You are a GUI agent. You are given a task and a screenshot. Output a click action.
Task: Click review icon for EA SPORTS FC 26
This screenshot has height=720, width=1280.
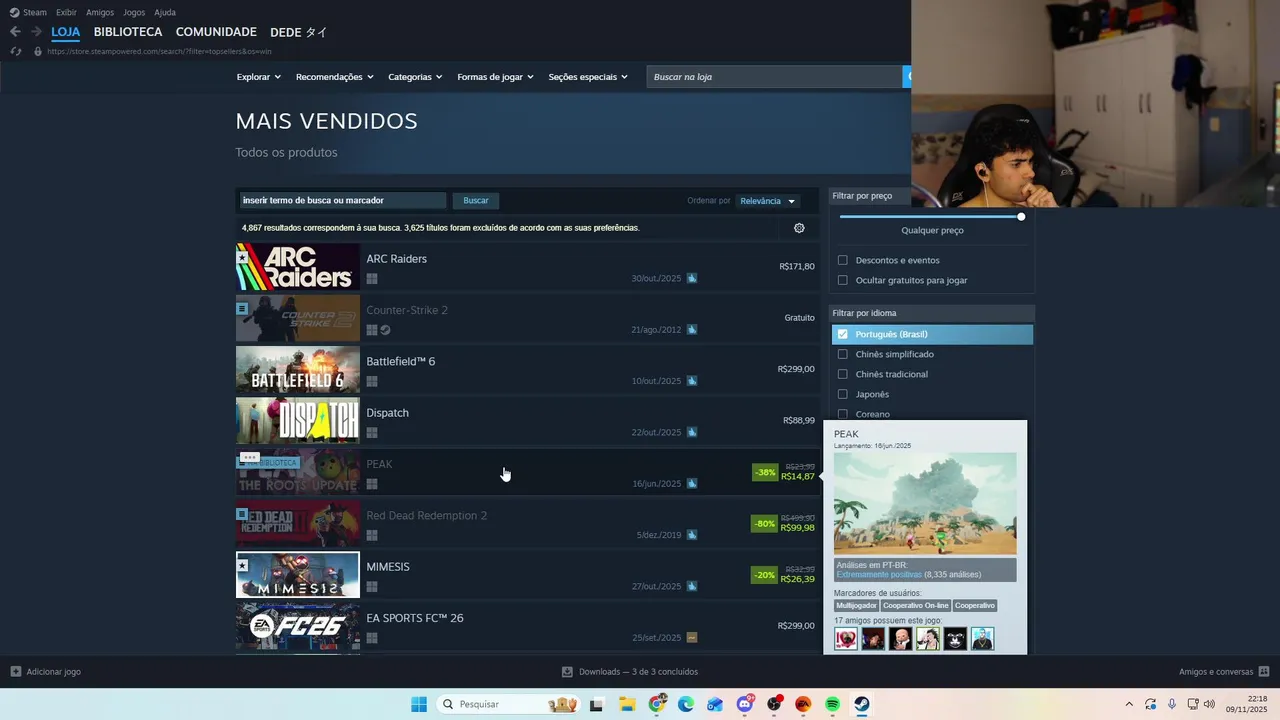coord(692,637)
